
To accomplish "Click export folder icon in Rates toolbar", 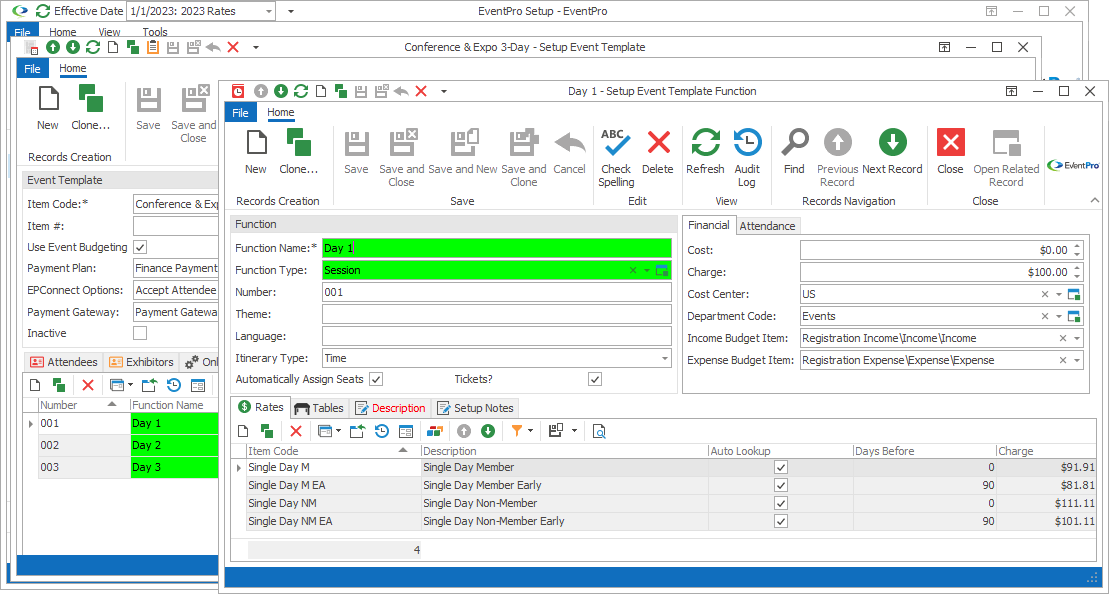I will coord(357,431).
